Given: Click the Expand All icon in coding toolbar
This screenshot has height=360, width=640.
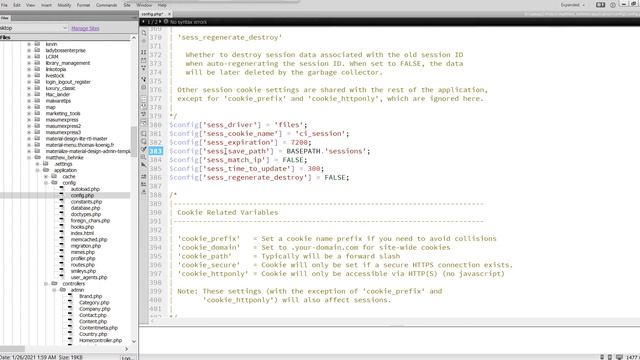Looking at the screenshot, I should pyautogui.click(x=144, y=68).
